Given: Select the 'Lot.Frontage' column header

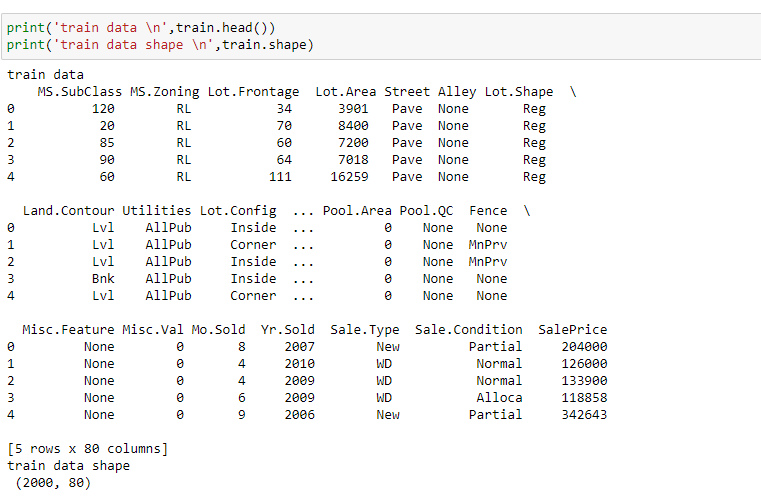Looking at the screenshot, I should tap(253, 92).
